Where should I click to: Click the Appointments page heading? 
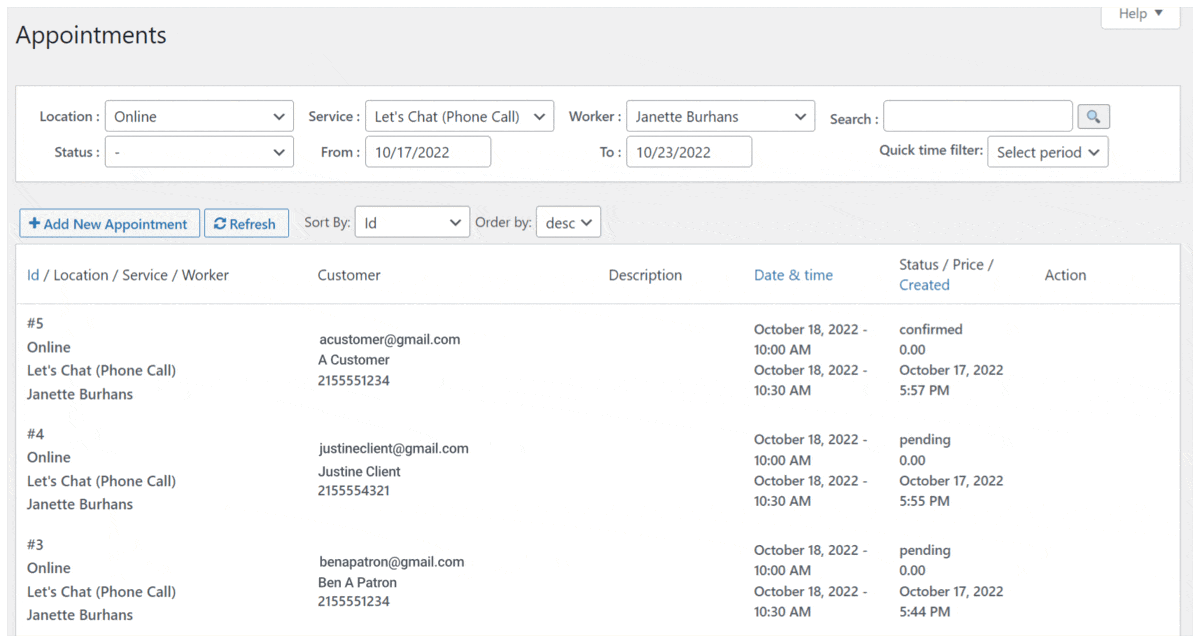click(x=91, y=35)
